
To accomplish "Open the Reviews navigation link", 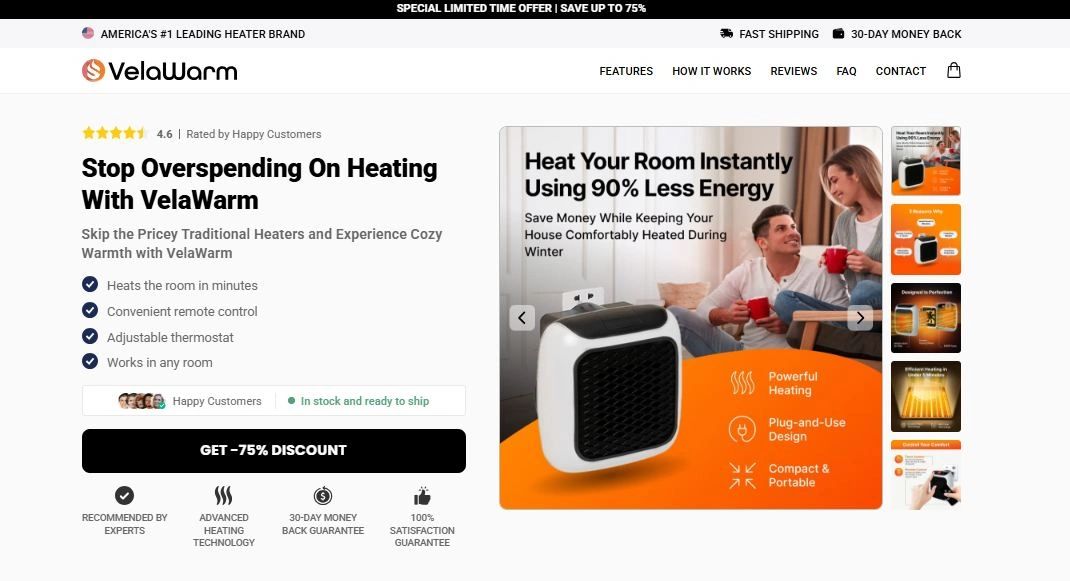I will (x=793, y=71).
